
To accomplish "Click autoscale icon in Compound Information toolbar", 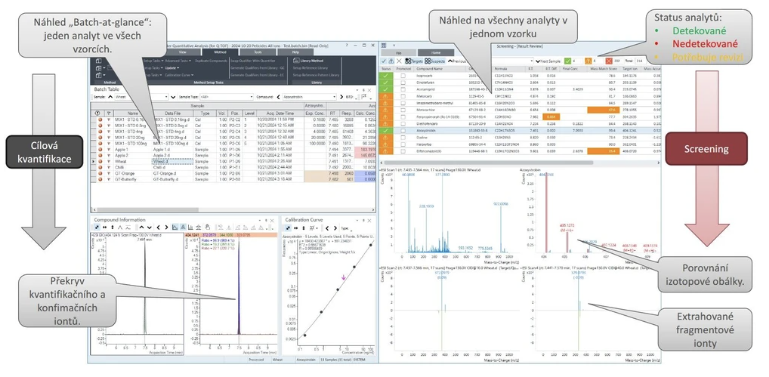I will tap(97, 227).
